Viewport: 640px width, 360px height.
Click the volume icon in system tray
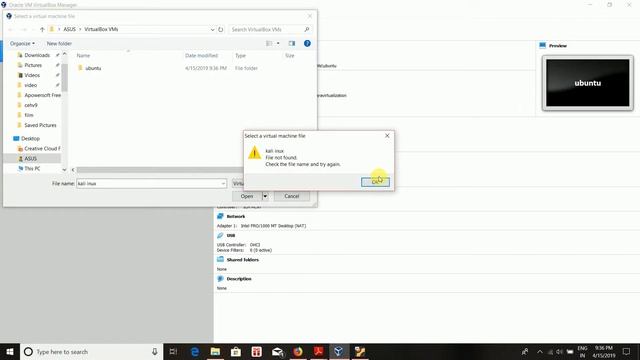pyautogui.click(x=560, y=351)
